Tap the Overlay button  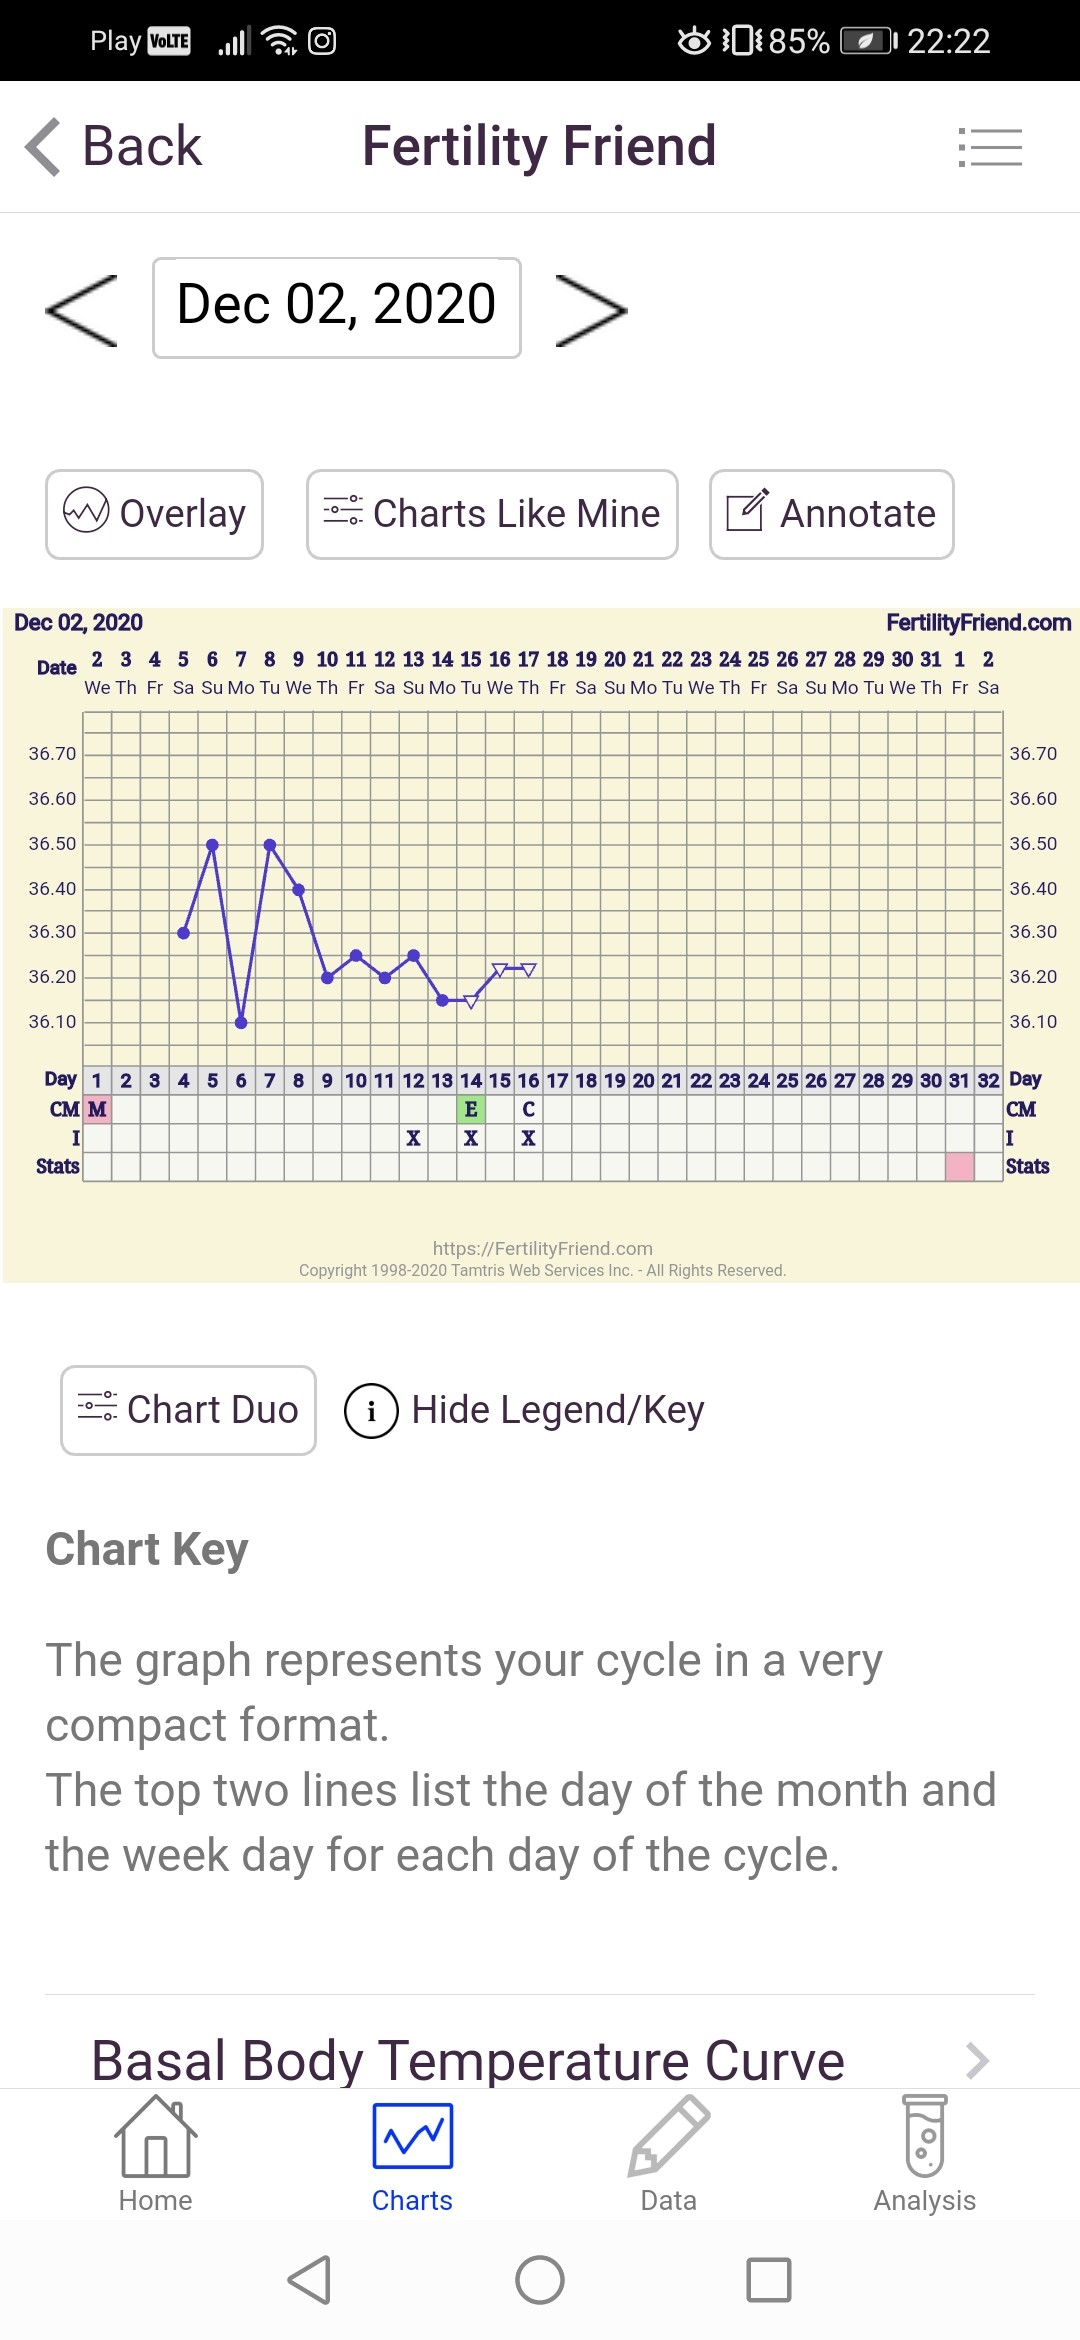coord(154,514)
